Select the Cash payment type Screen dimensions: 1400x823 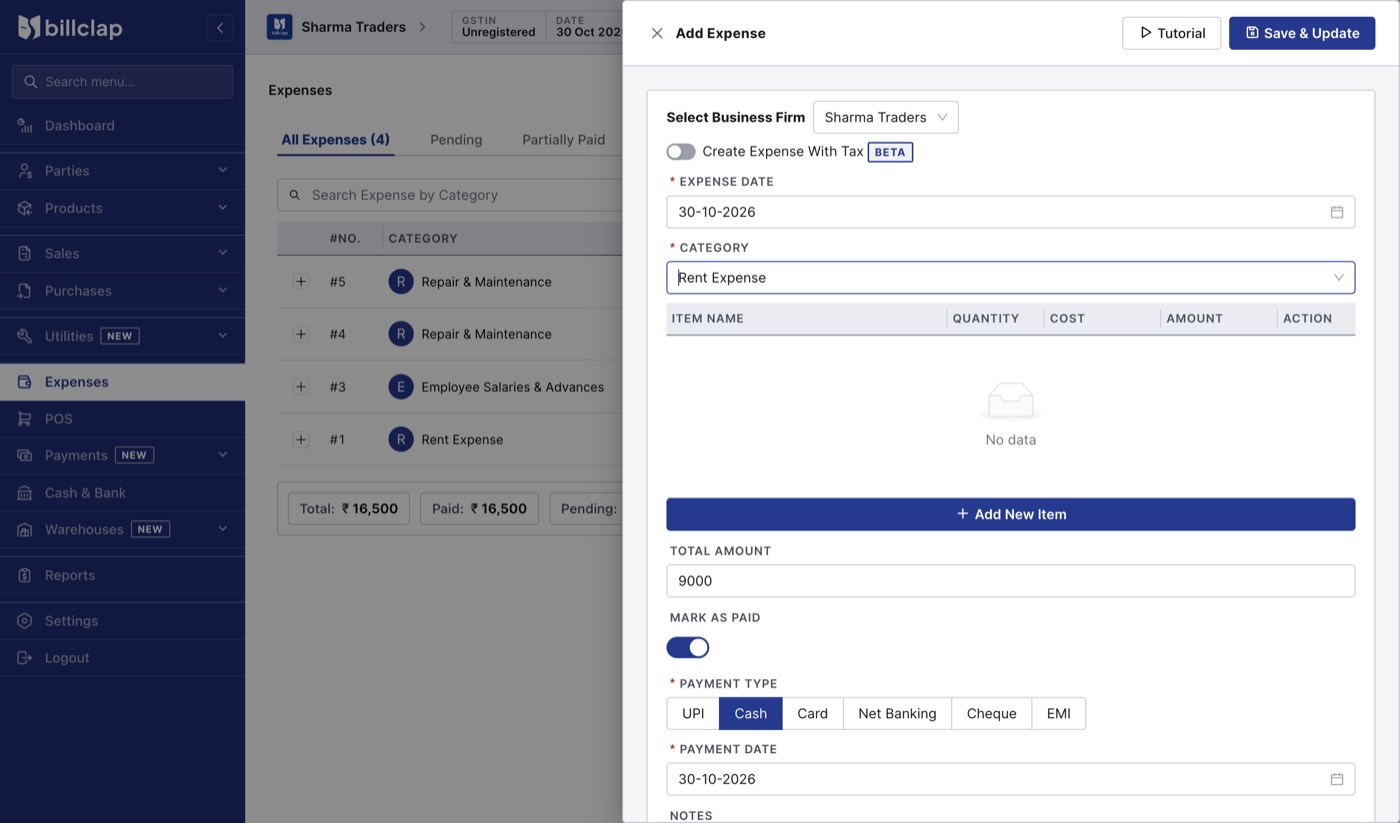751,713
